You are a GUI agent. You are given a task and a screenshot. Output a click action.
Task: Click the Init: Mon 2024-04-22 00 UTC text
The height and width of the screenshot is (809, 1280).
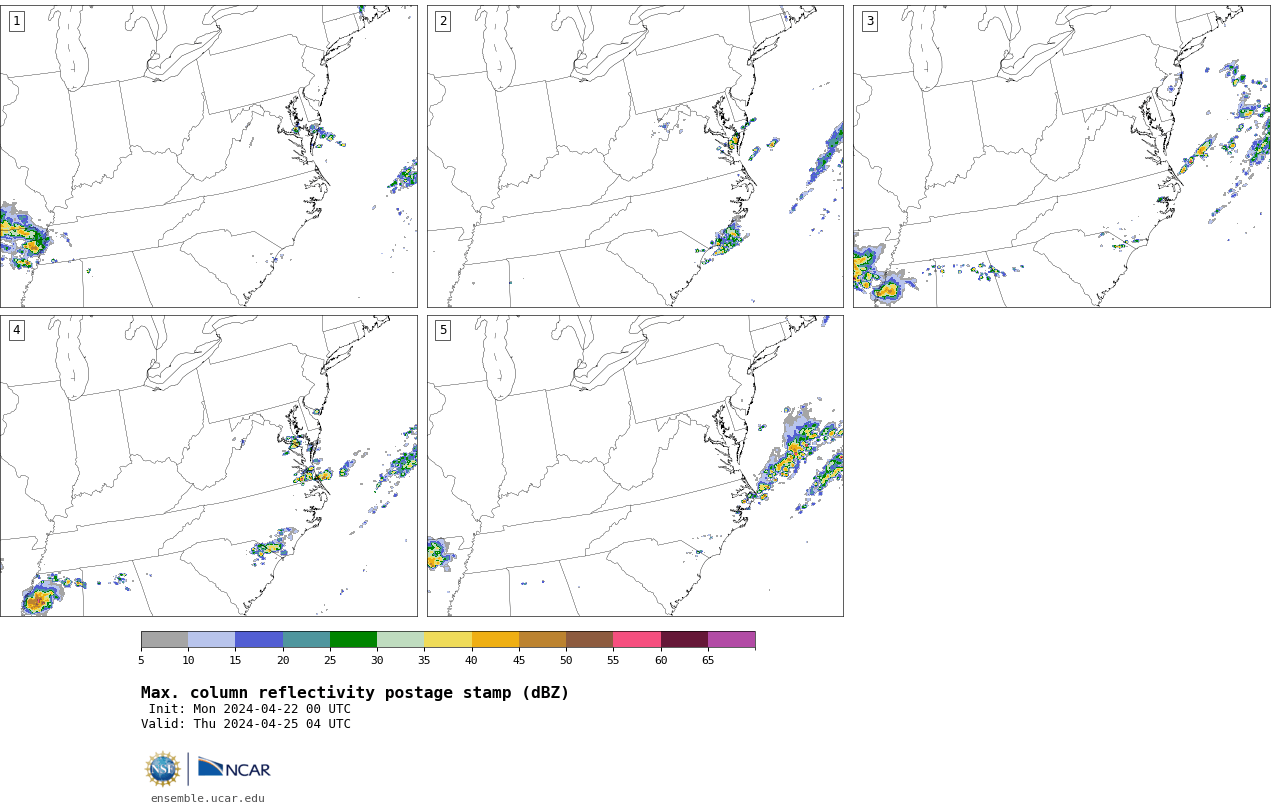point(250,709)
